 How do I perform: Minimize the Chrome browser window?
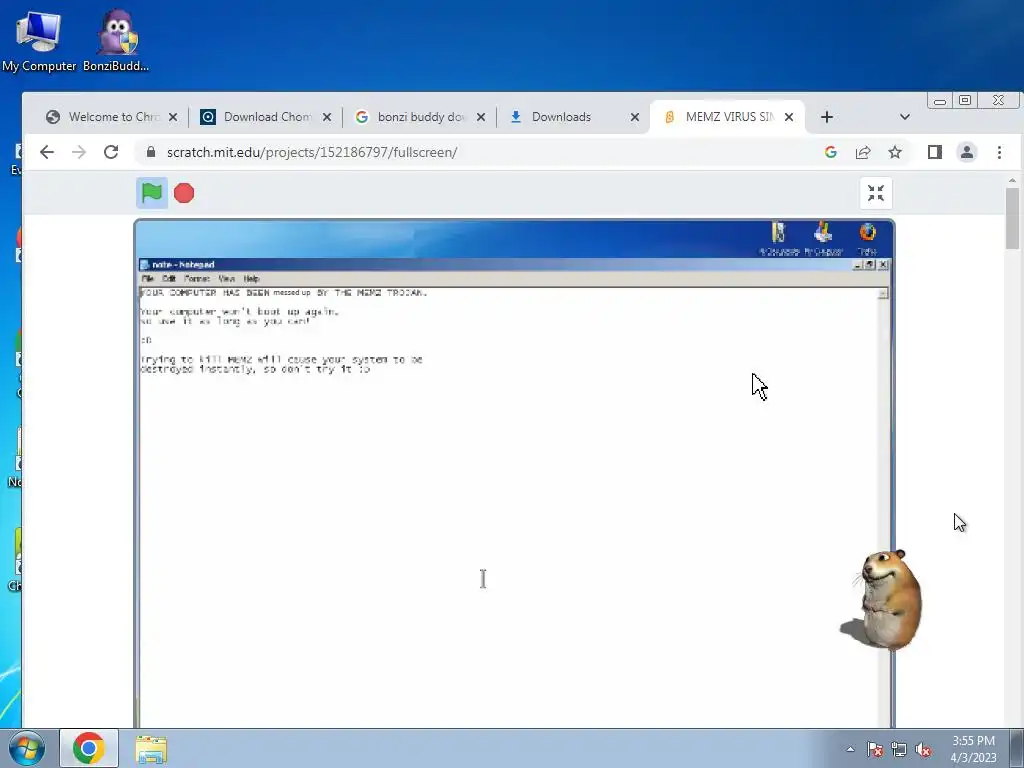pos(940,101)
